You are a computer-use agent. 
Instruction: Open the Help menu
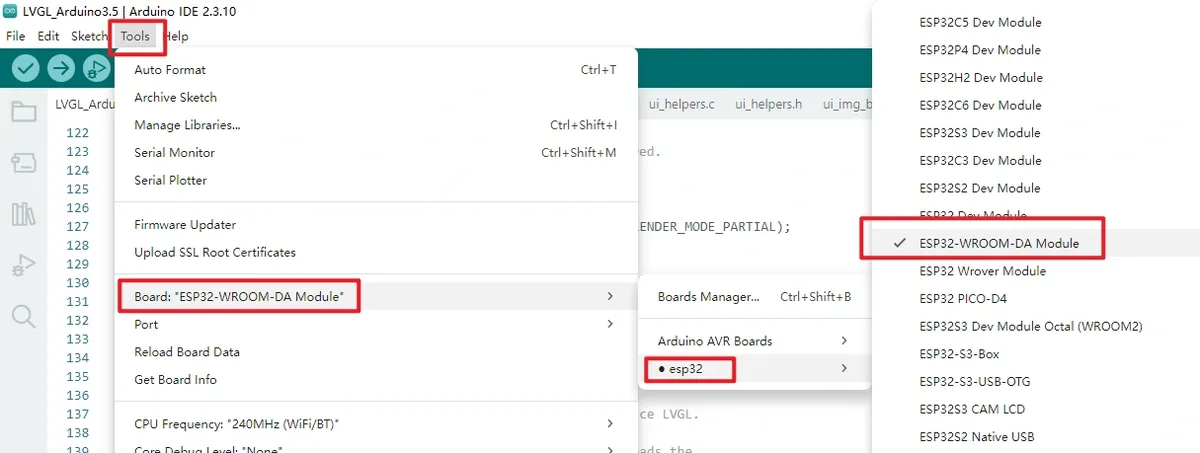[176, 36]
